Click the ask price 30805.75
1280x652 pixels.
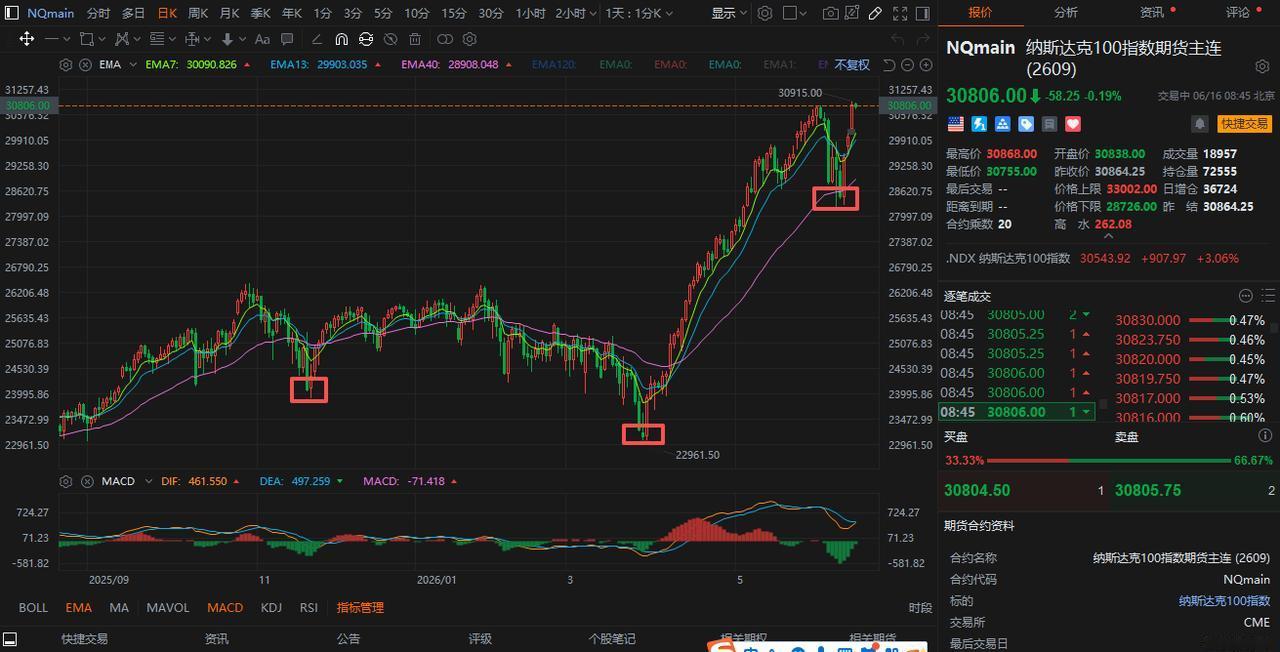coord(1148,490)
